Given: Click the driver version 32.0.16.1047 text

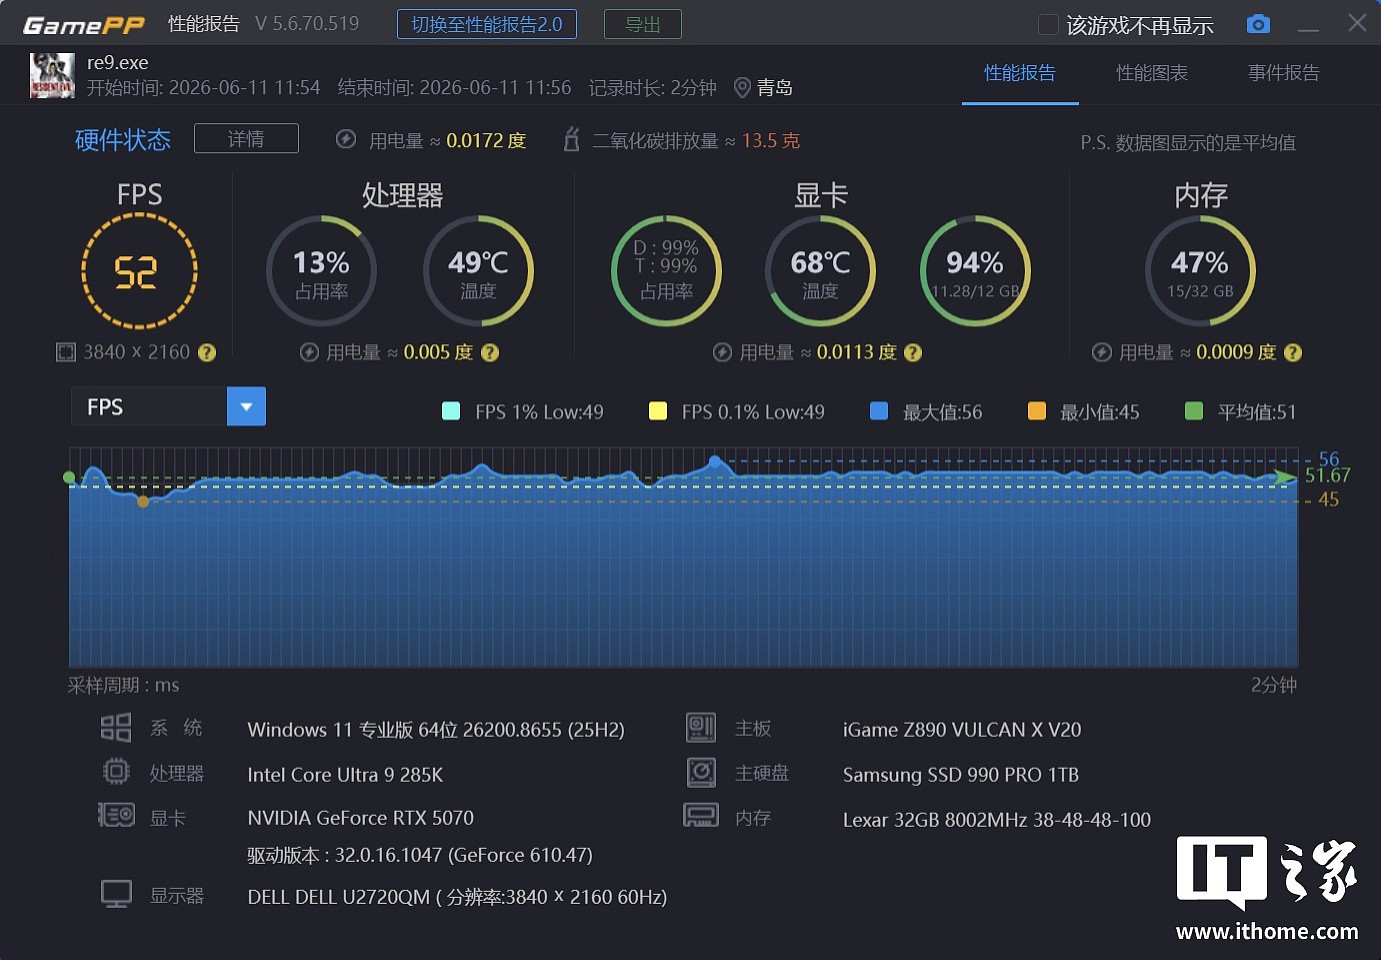Looking at the screenshot, I should point(420,855).
